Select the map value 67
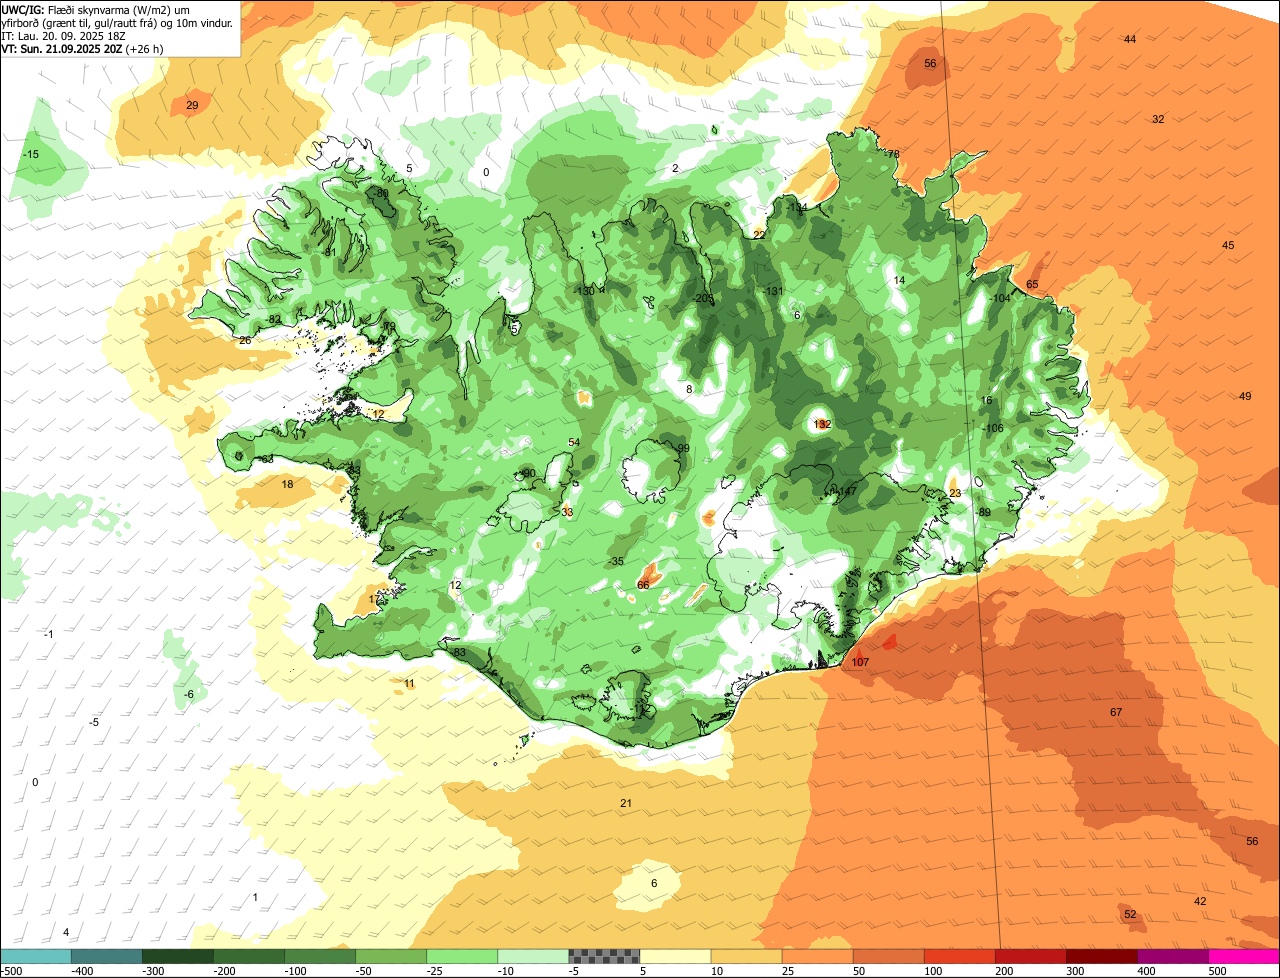1280x978 pixels. pos(1116,712)
